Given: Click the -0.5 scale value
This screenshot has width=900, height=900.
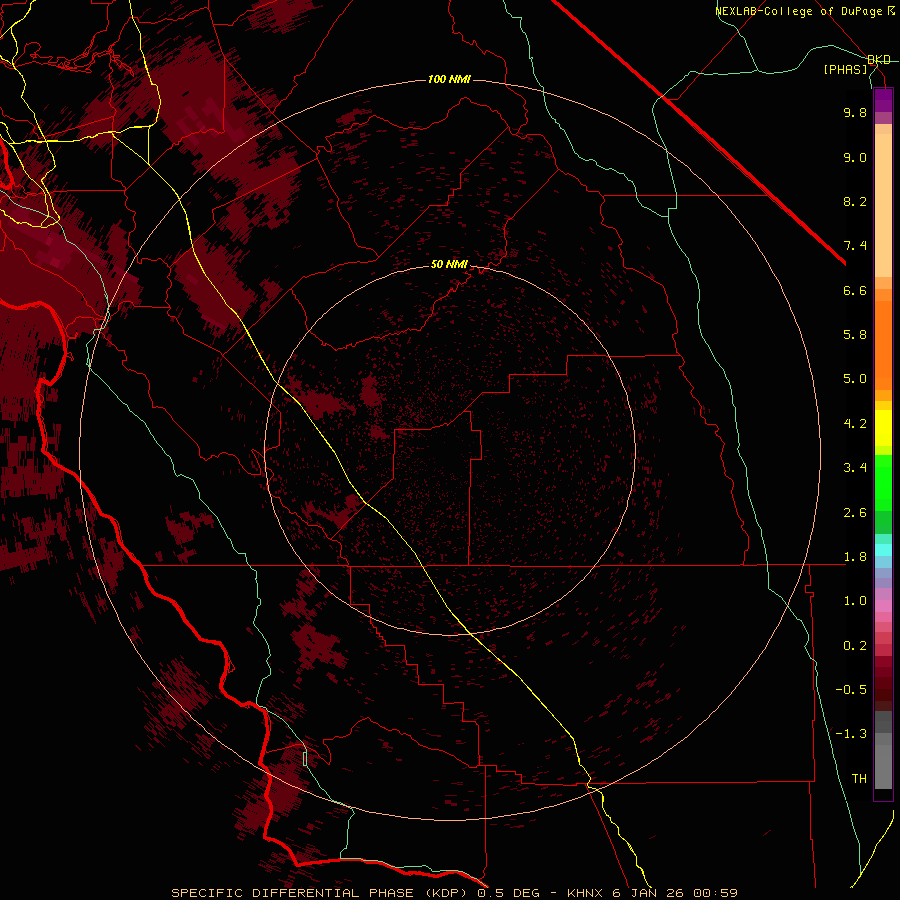Looking at the screenshot, I should [851, 690].
